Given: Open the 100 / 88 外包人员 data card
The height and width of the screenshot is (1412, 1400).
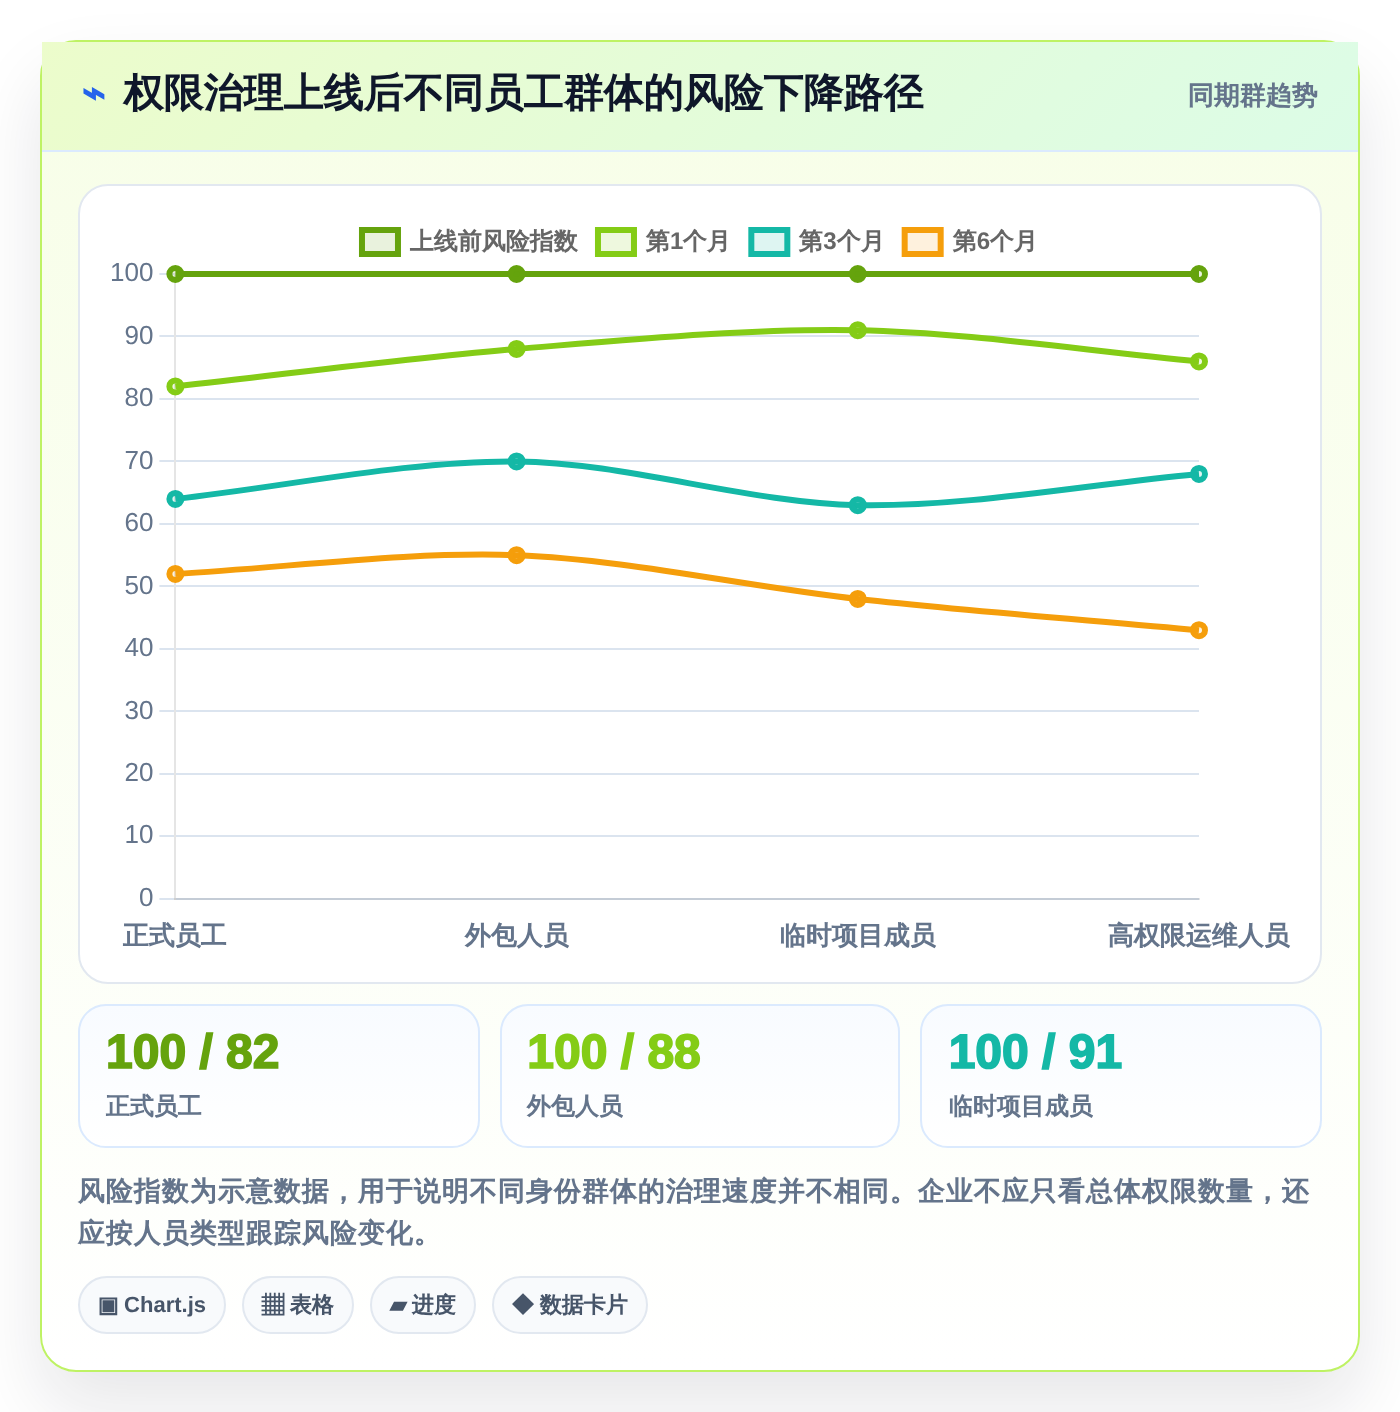Looking at the screenshot, I should coord(700,1076).
